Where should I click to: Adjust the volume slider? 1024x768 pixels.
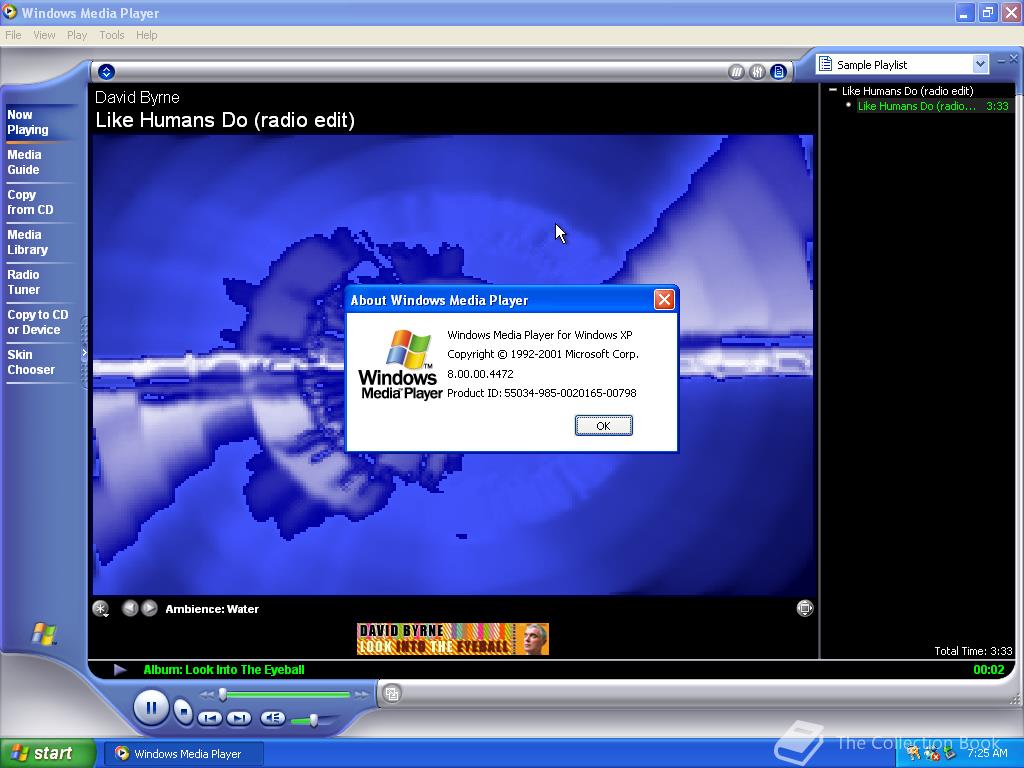313,720
